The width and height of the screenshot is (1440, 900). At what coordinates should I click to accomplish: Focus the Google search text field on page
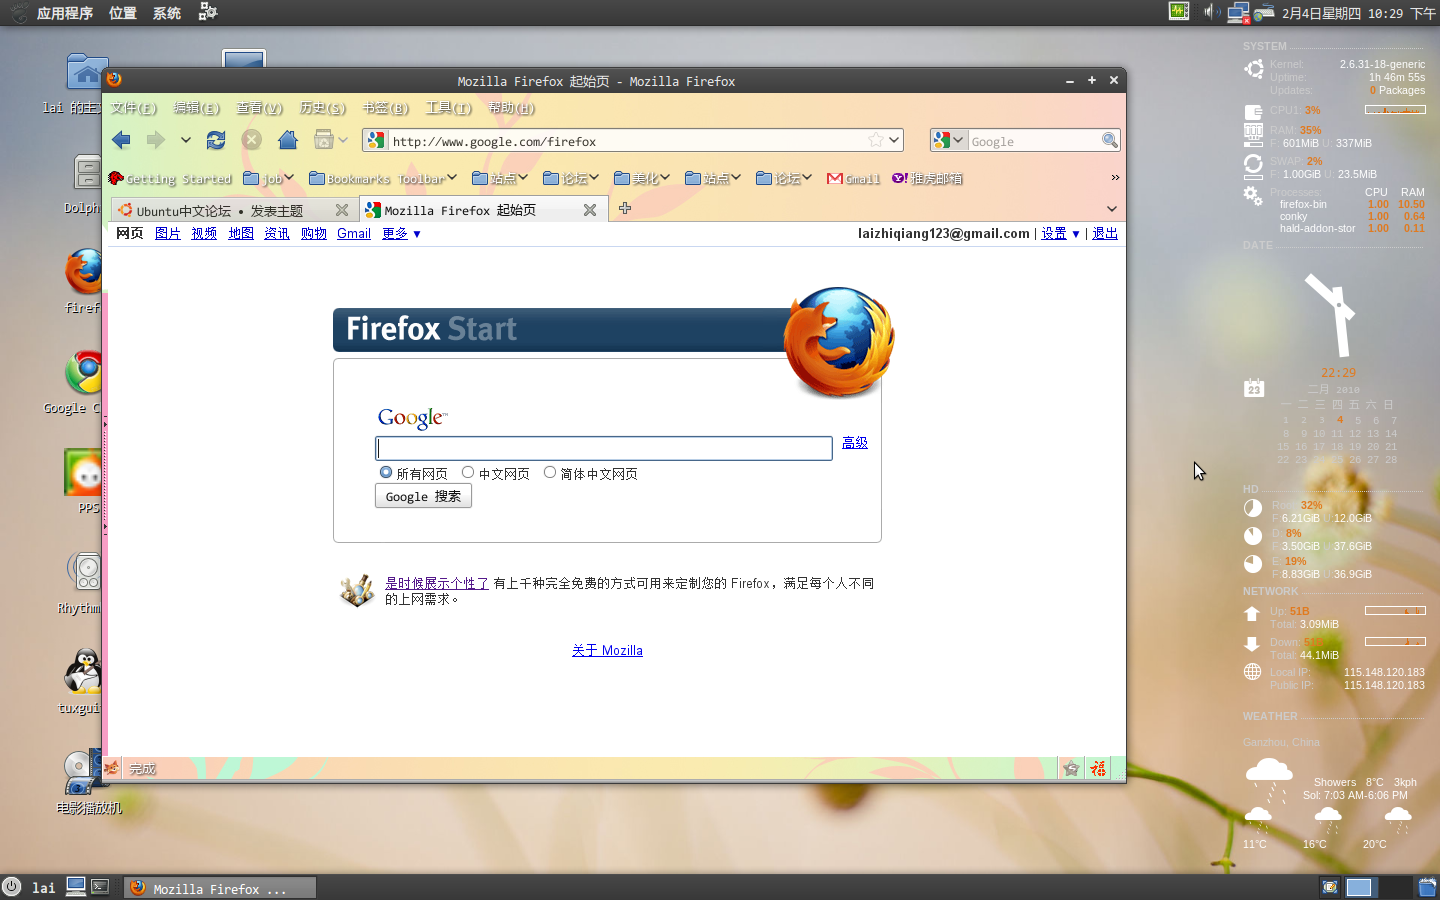tap(604, 448)
